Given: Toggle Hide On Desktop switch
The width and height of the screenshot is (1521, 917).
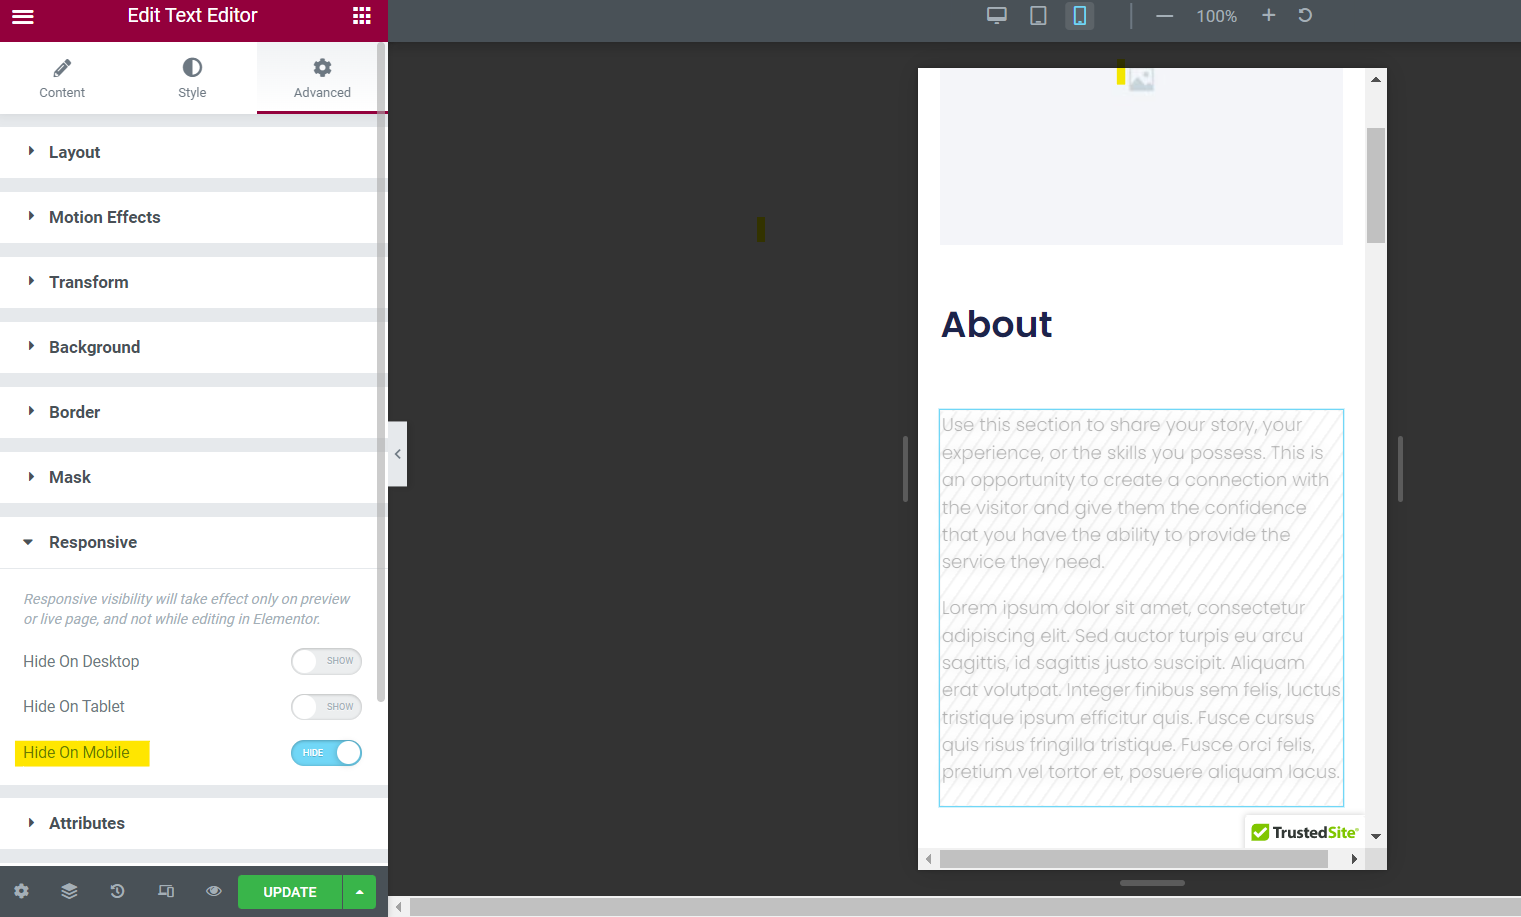Looking at the screenshot, I should coord(326,661).
